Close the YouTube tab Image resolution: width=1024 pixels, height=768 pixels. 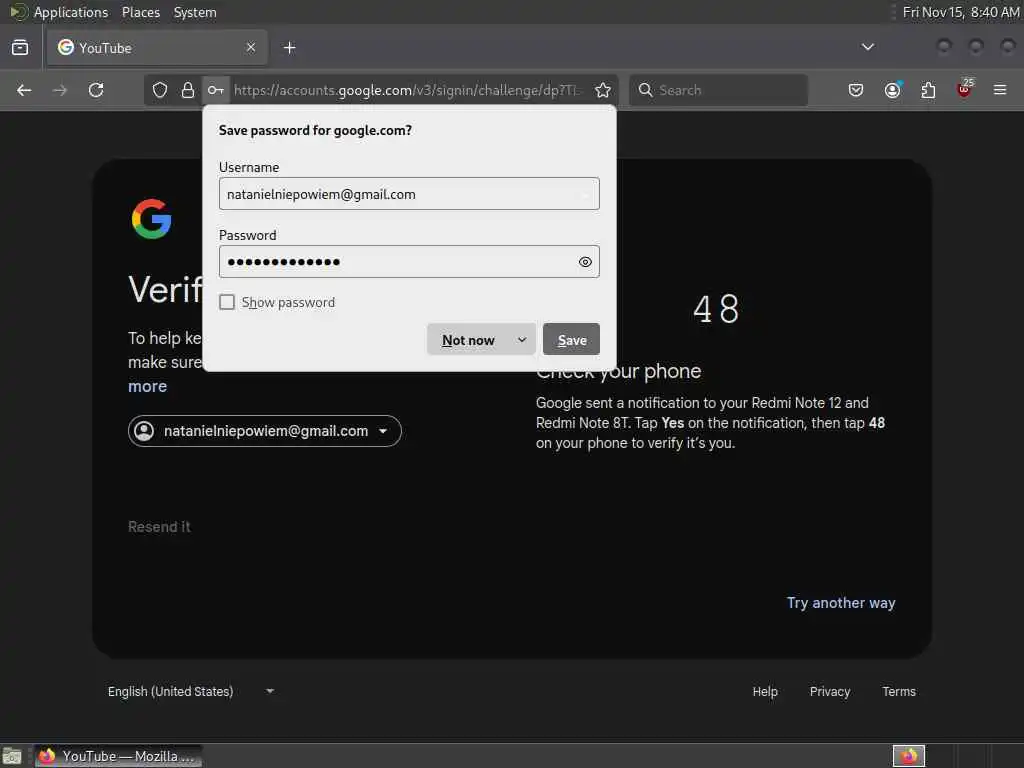(x=251, y=47)
